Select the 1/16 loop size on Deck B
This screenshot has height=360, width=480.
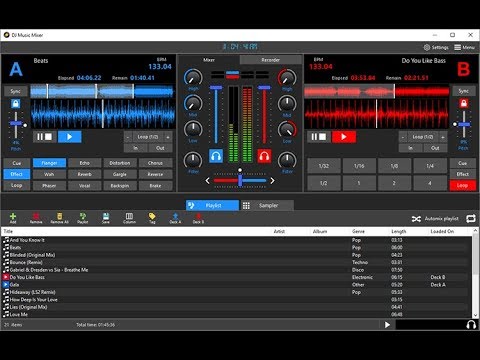(x=359, y=166)
